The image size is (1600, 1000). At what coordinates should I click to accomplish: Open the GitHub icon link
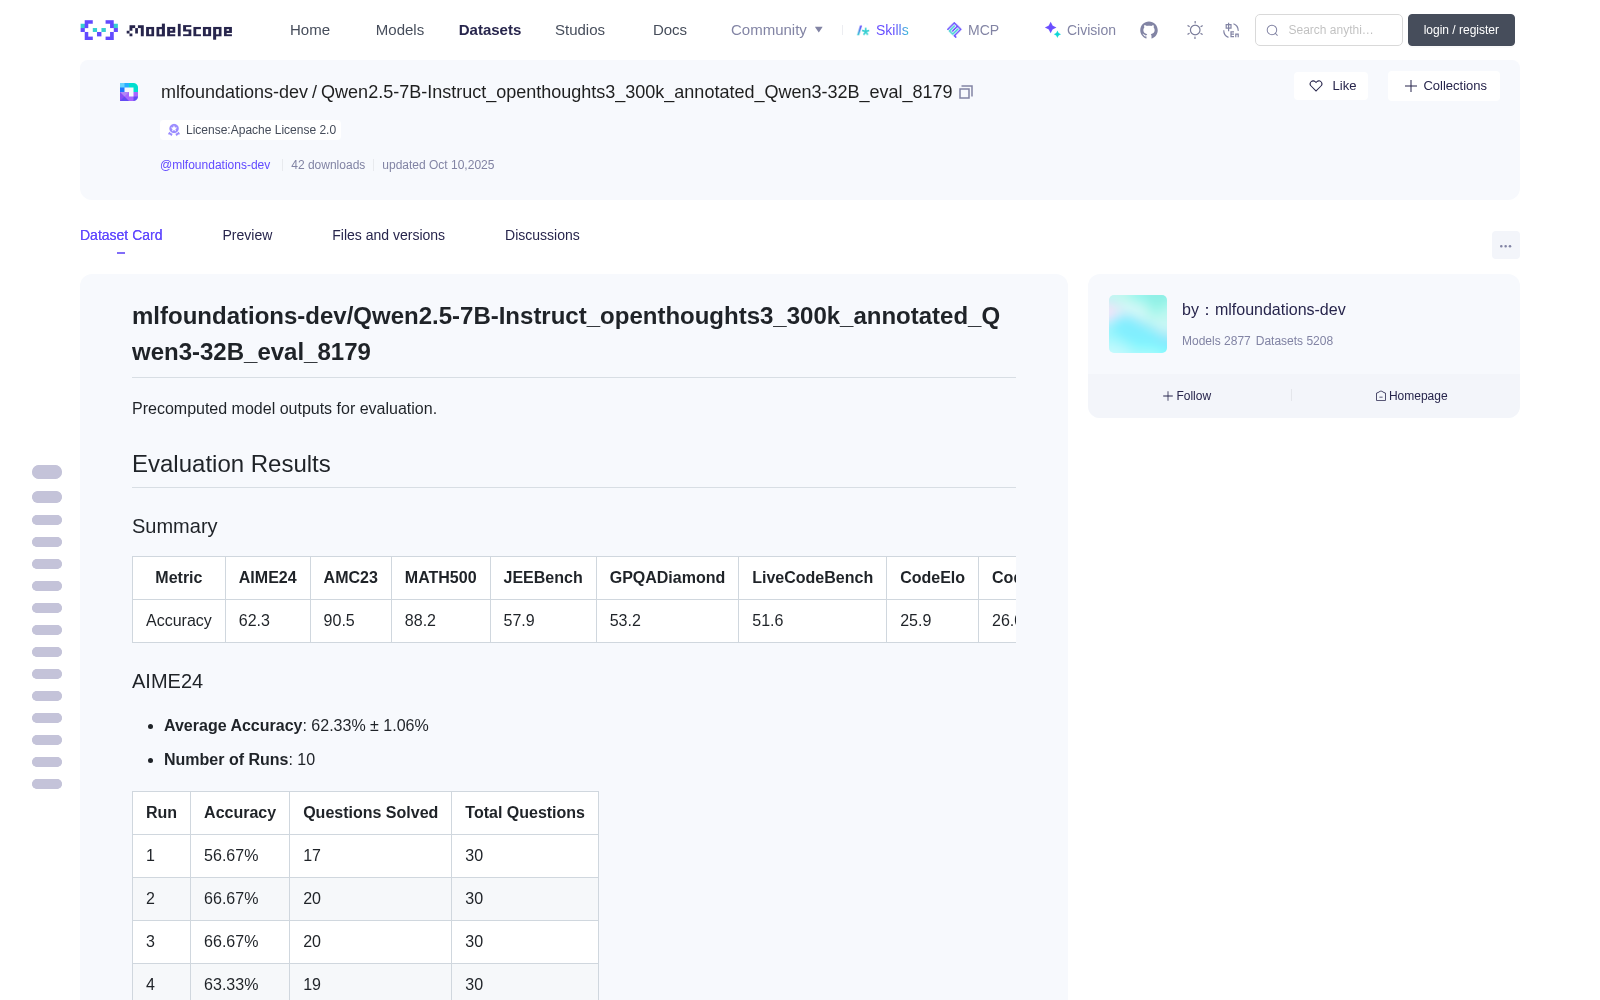1149,30
